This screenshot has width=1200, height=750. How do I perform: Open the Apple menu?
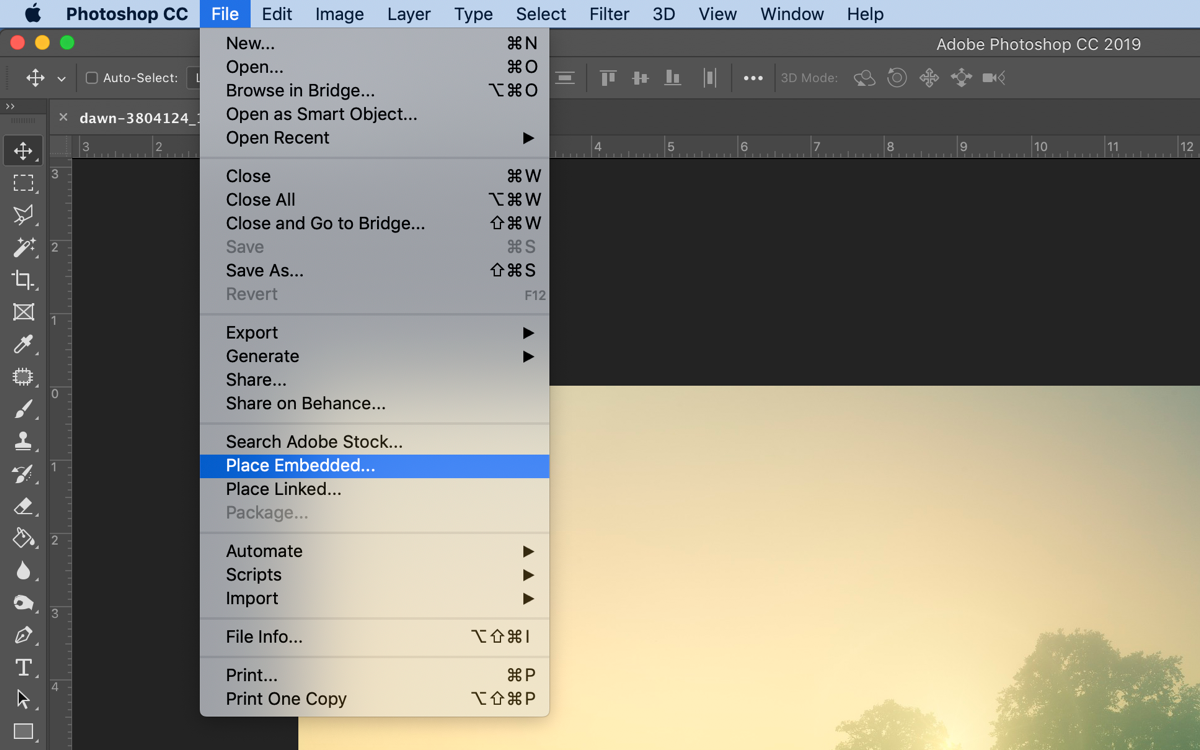click(x=32, y=14)
